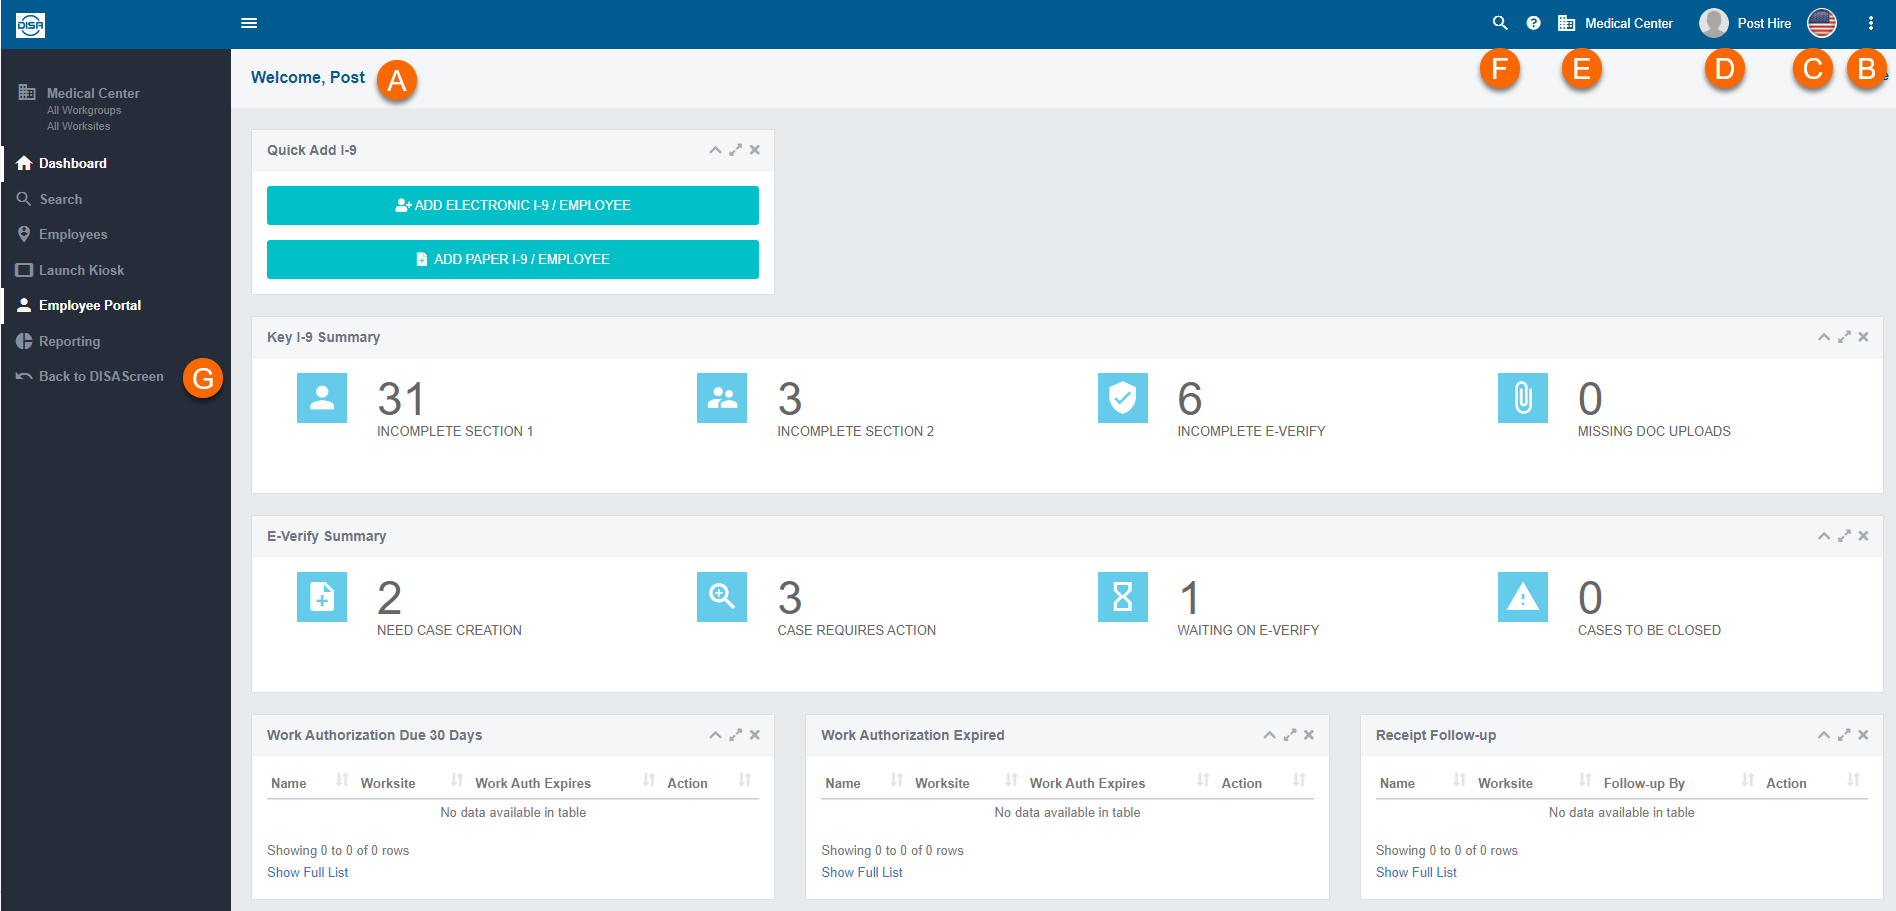This screenshot has height=911, width=1896.
Task: Sort Receipt Follow-up table by Follow-up By
Action: click(x=1678, y=782)
